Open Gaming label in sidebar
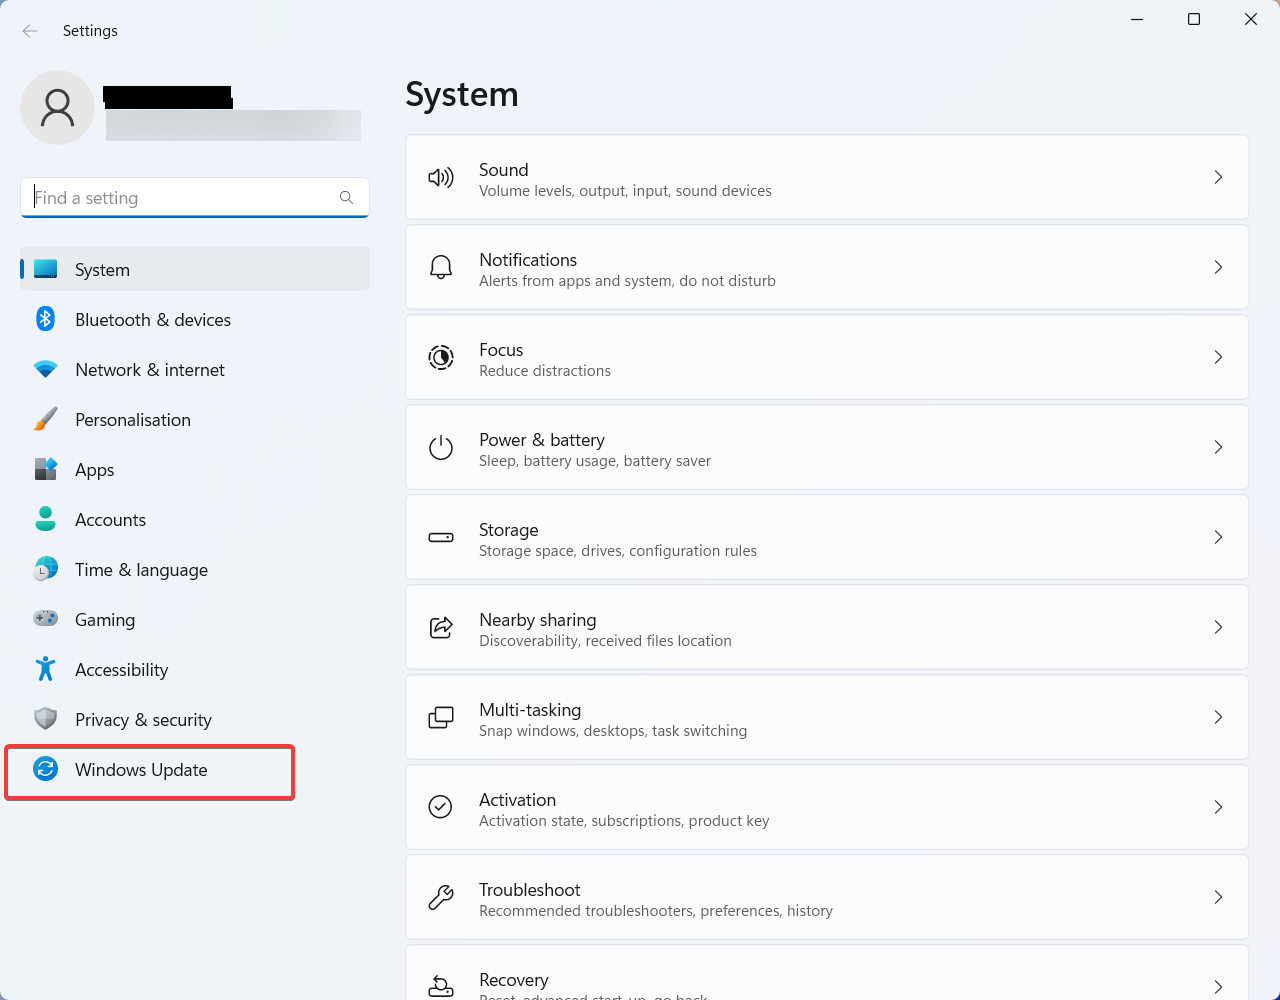Image resolution: width=1280 pixels, height=1000 pixels. [x=105, y=620]
